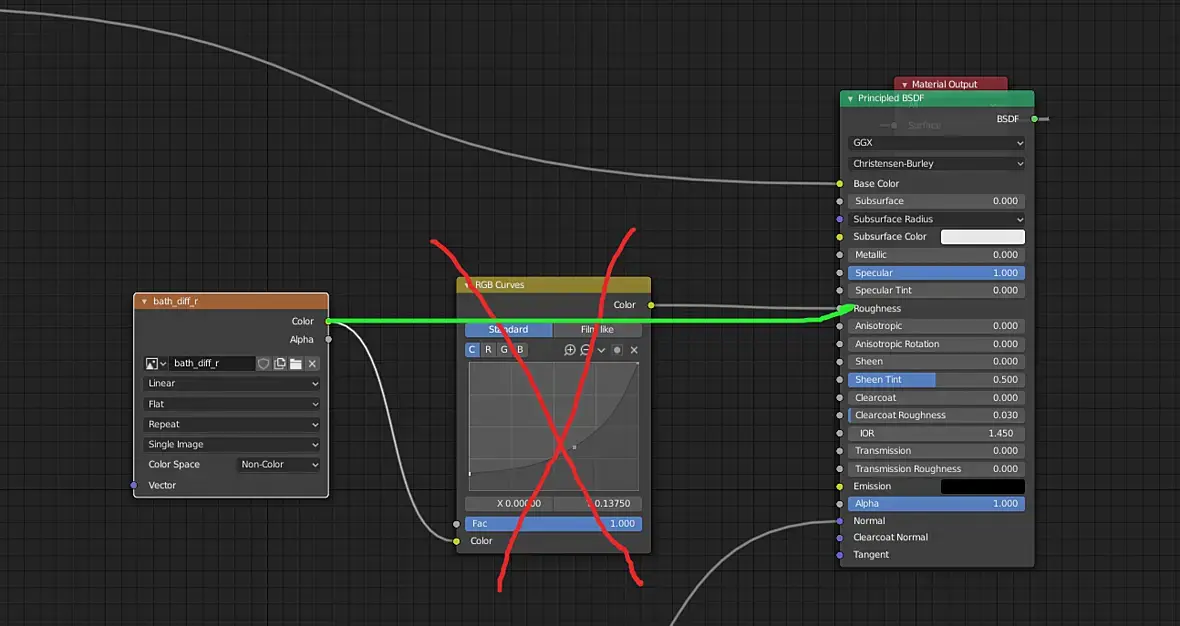1180x626 pixels.
Task: Open the Christensen-Burley subsurface method dropdown
Action: [936, 163]
